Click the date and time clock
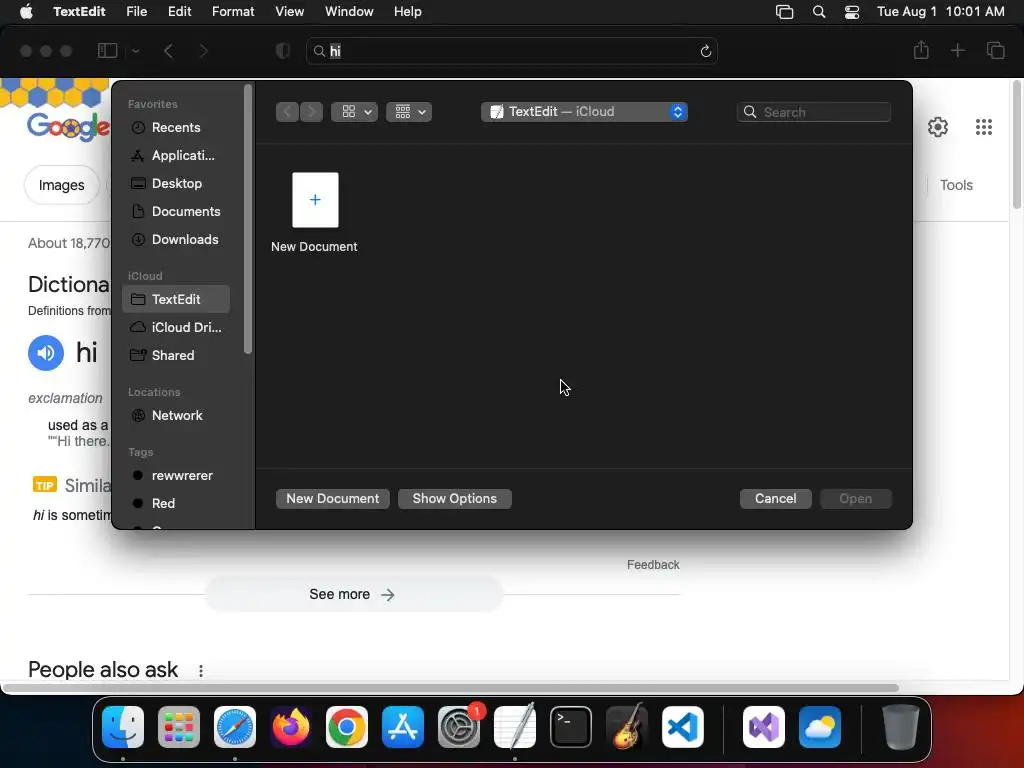Viewport: 1024px width, 768px height. (x=940, y=12)
